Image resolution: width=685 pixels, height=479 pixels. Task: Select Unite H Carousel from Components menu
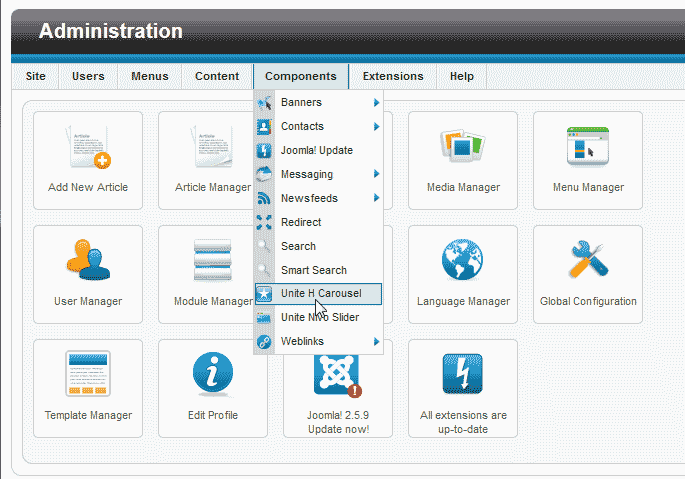pos(320,293)
